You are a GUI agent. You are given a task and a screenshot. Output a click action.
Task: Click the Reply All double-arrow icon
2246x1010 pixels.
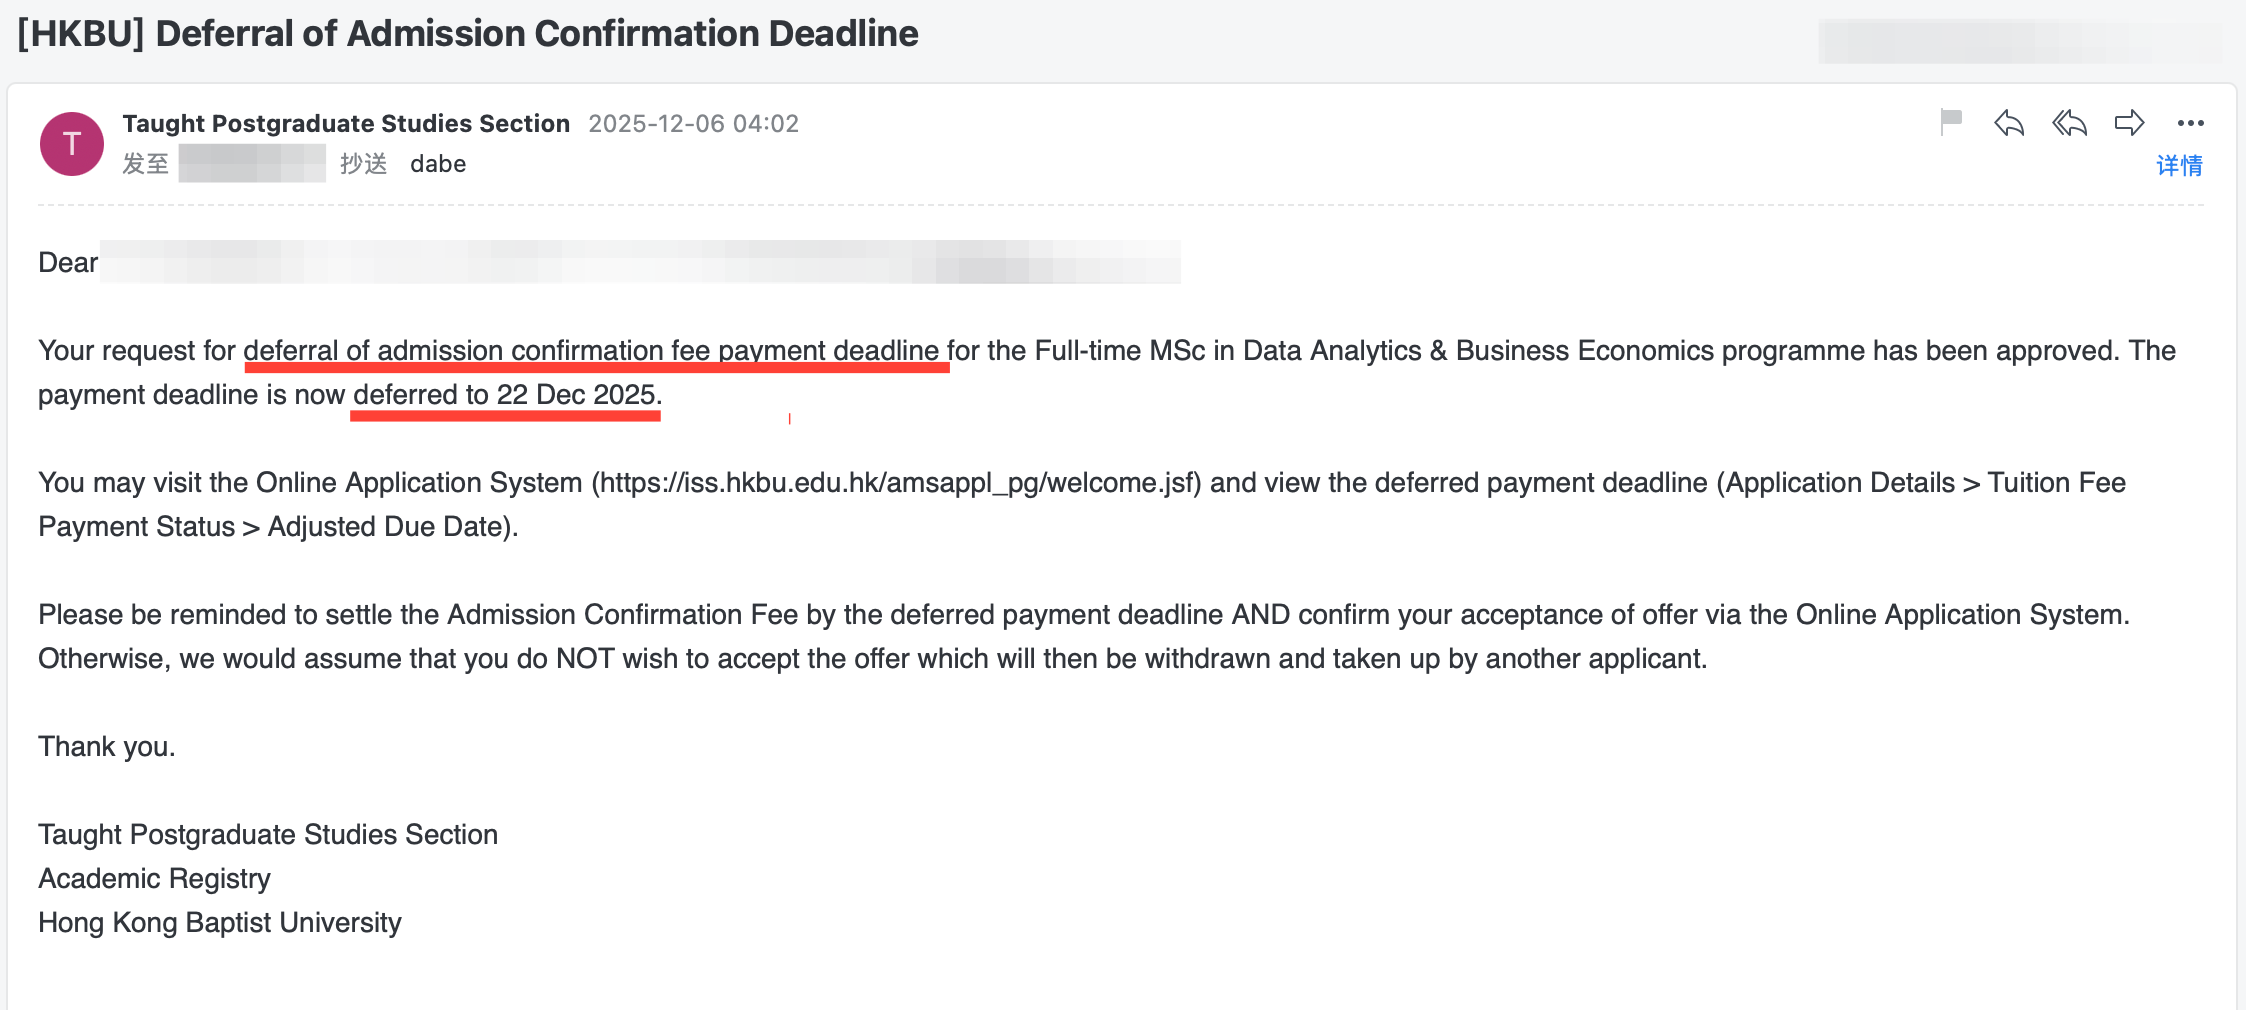click(x=2069, y=123)
